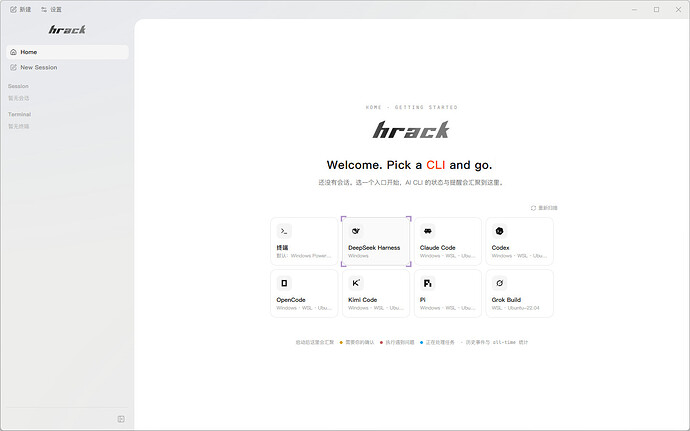Click the 需要你的确认 orange legend item
The width and height of the screenshot is (690, 431).
357,342
